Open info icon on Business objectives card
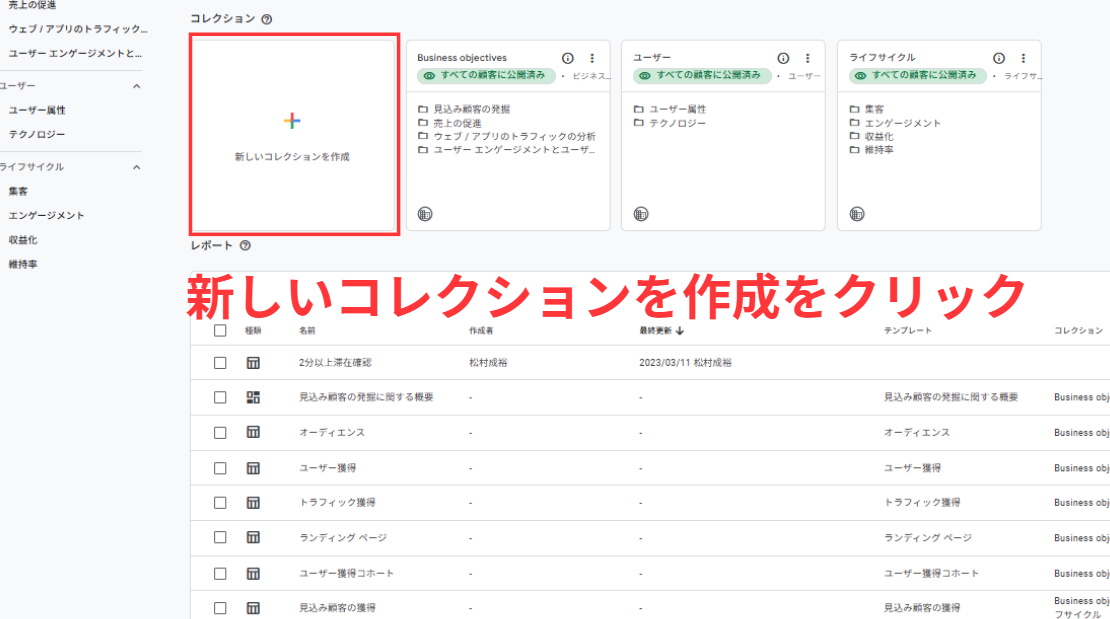 click(x=568, y=58)
